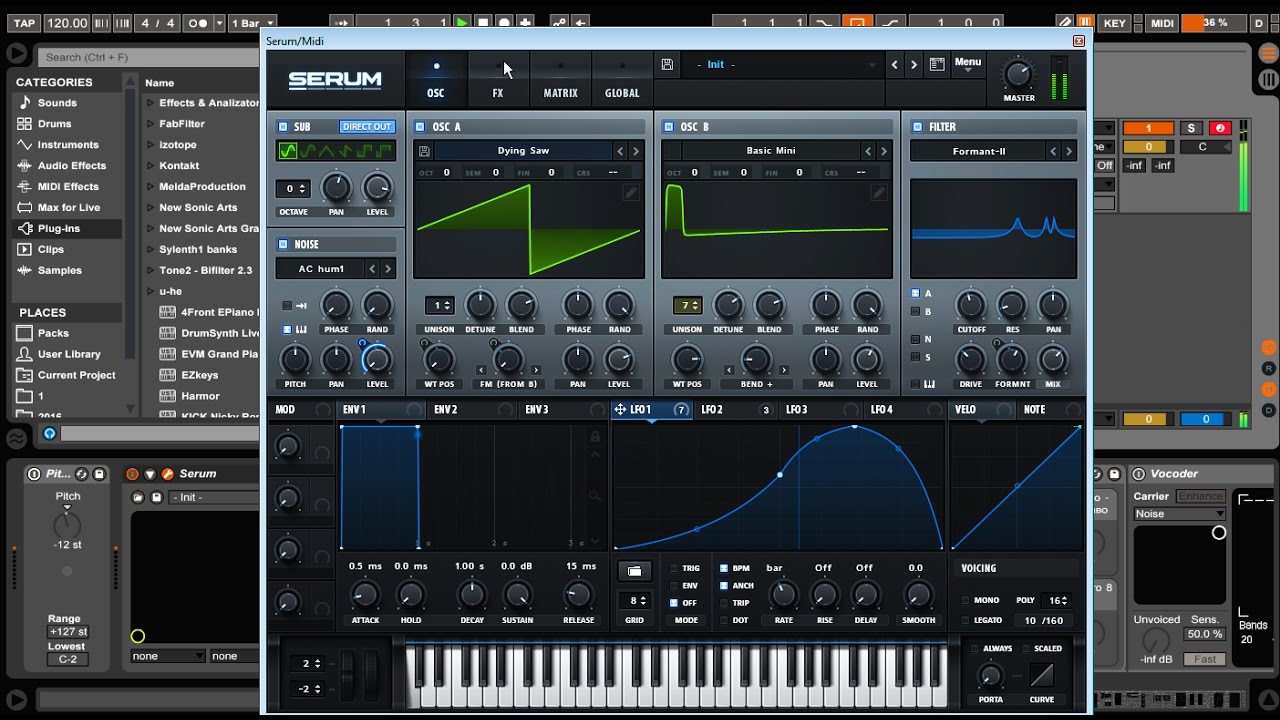The image size is (1280, 720).
Task: Switch to Serum FX tab
Action: click(498, 80)
